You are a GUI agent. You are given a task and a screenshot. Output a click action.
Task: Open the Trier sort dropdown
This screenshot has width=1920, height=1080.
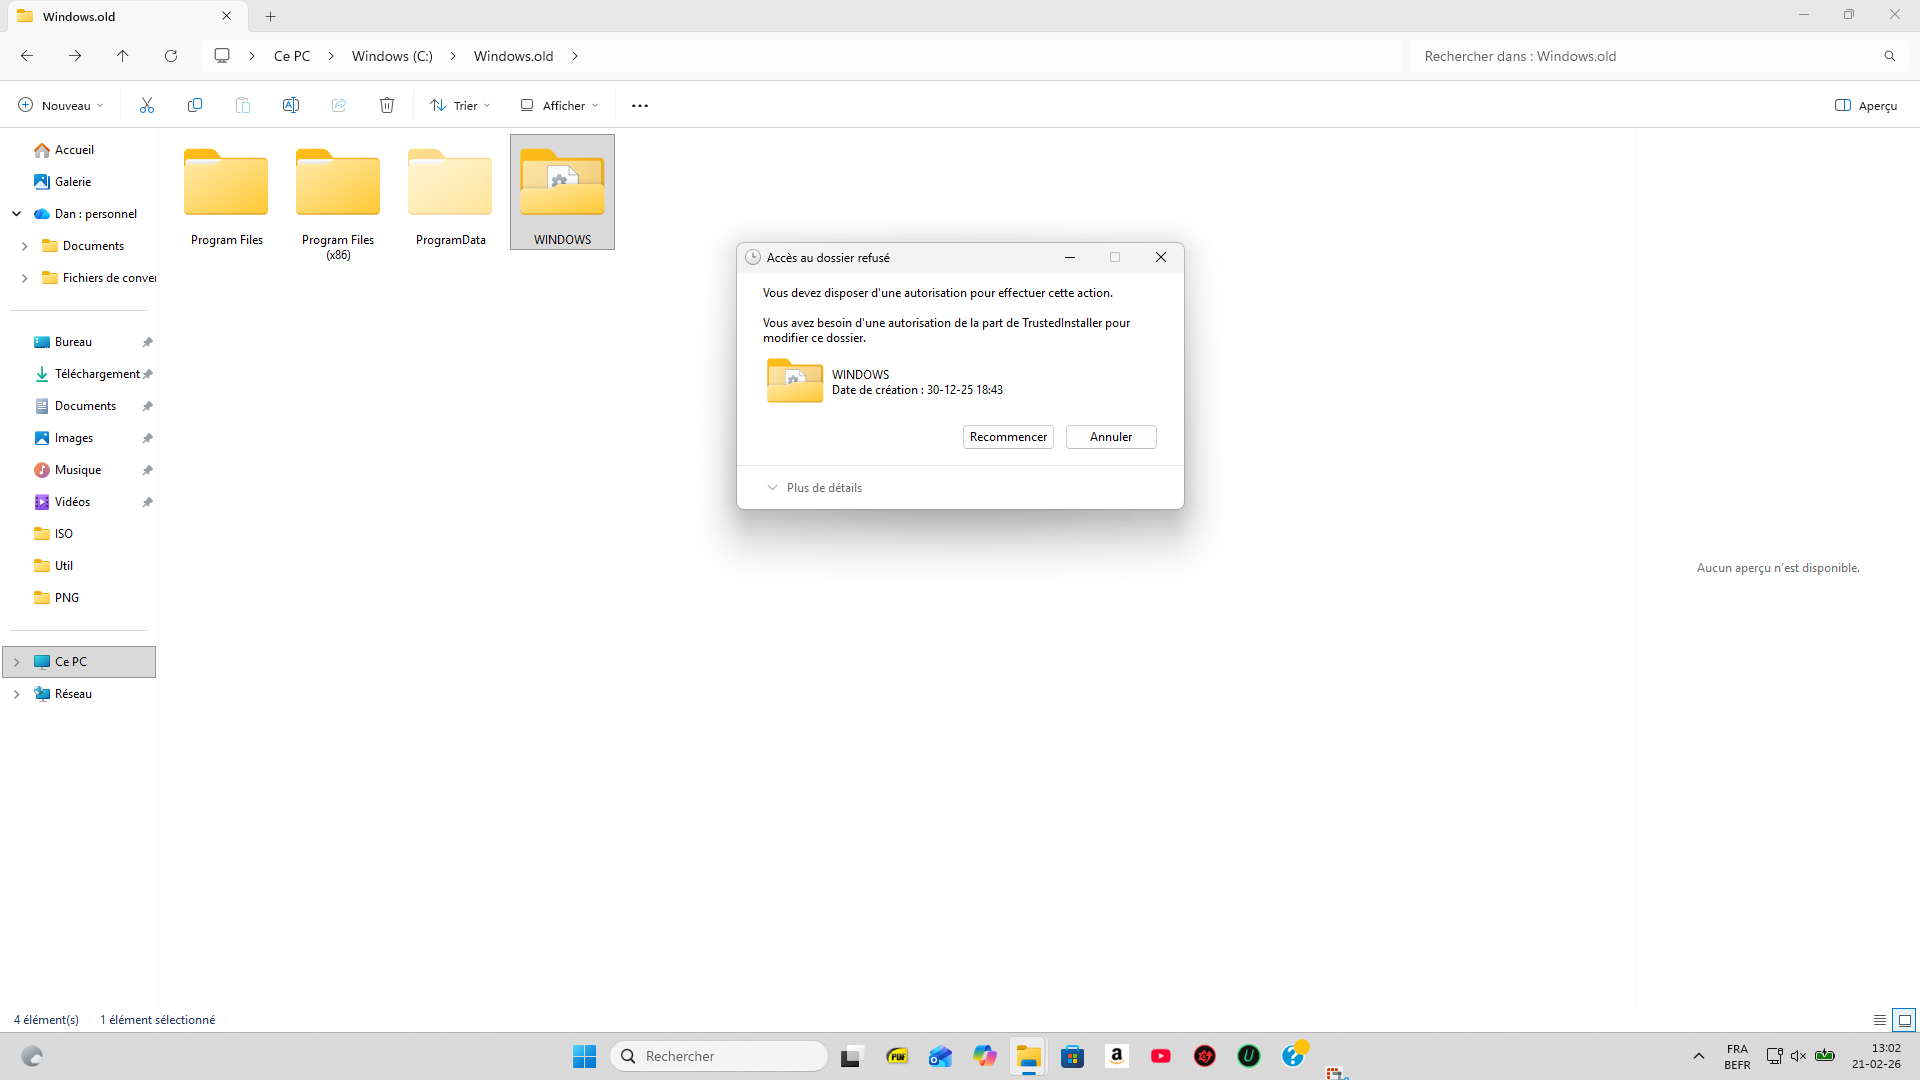click(x=460, y=105)
